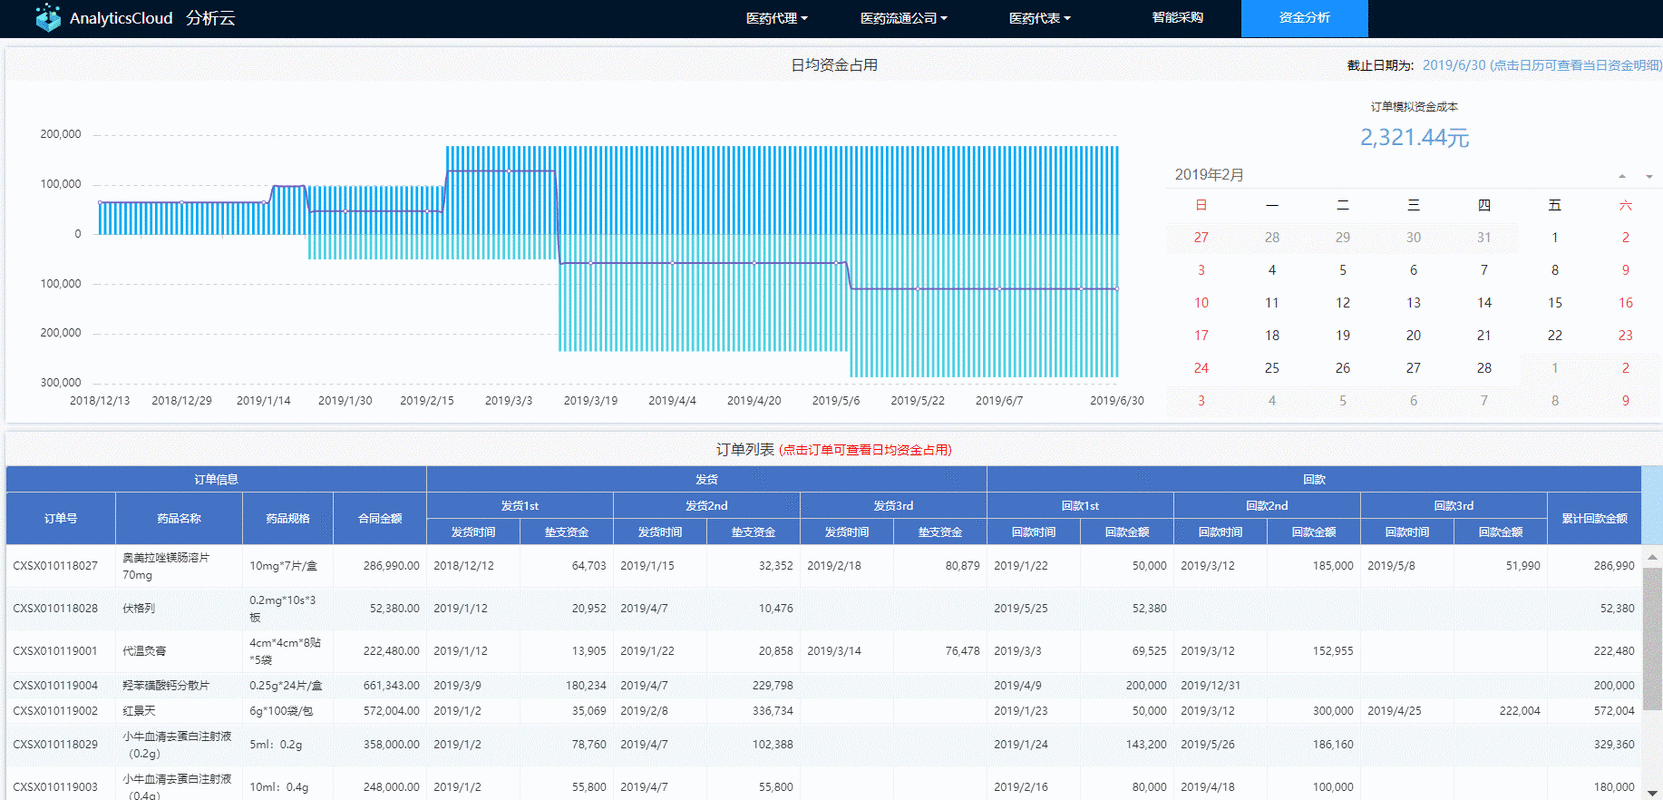This screenshot has width=1663, height=800.
Task: Select February 28 in the calendar
Action: 1484,368
